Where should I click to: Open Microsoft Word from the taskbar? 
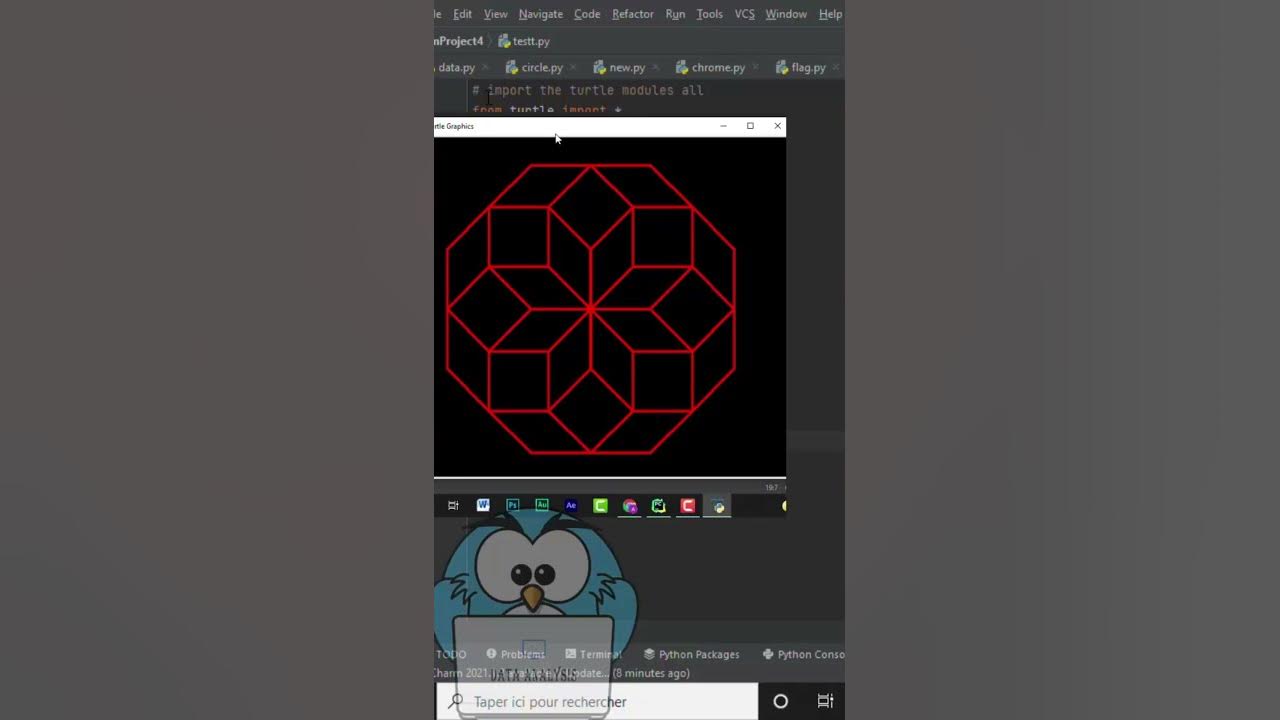pyautogui.click(x=483, y=506)
